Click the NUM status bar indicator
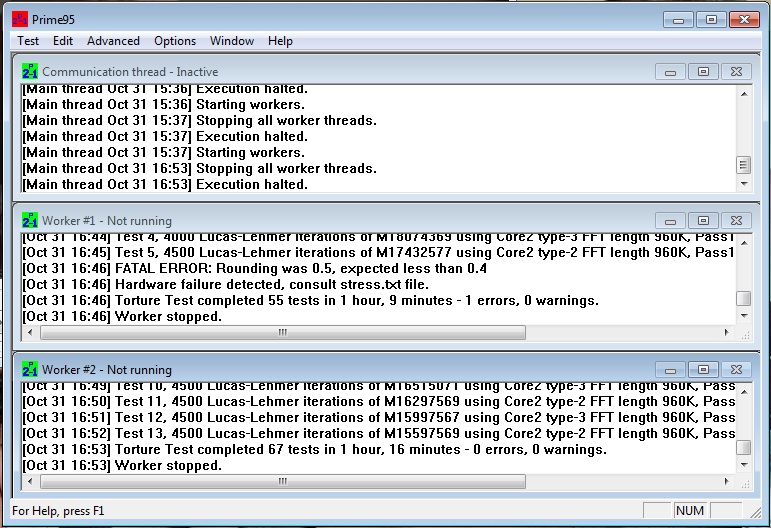This screenshot has height=528, width=771. coord(689,511)
